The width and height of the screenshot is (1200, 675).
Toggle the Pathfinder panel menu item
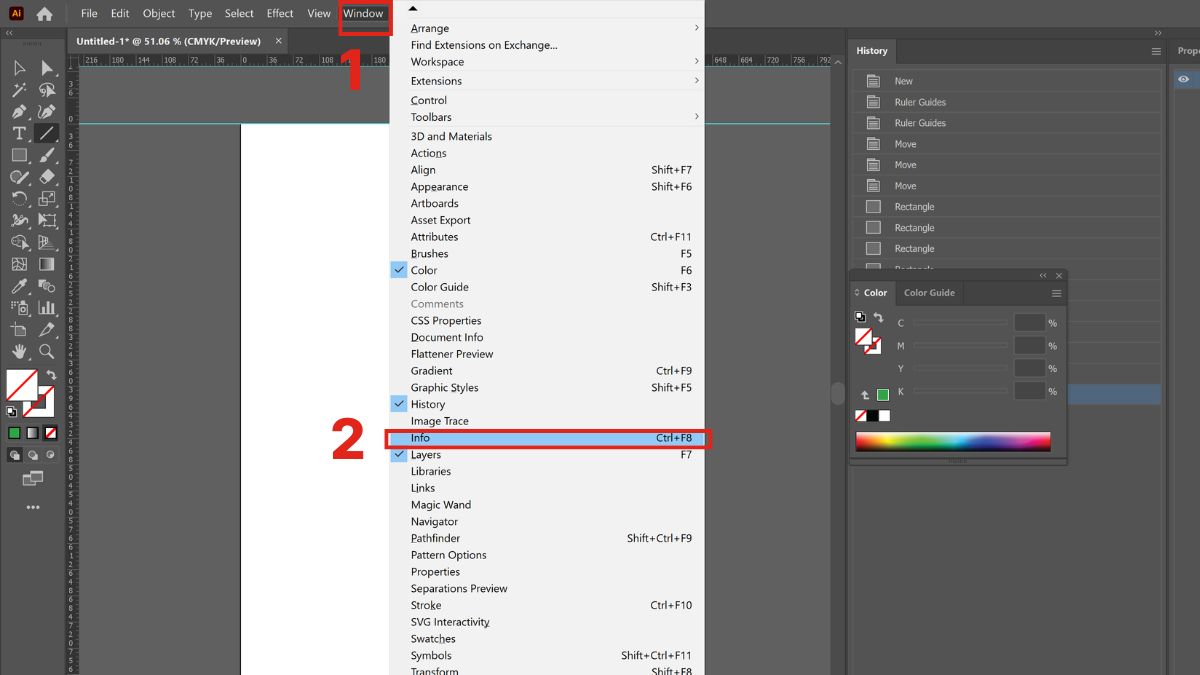[x=547, y=538]
